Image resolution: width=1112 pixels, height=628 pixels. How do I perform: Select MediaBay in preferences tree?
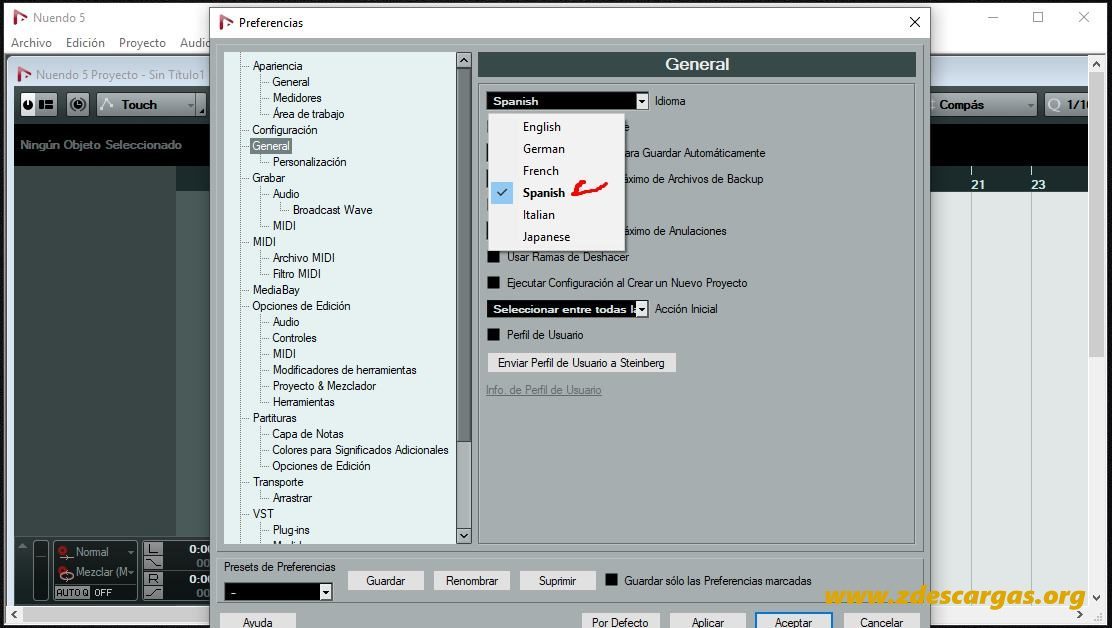coord(276,290)
